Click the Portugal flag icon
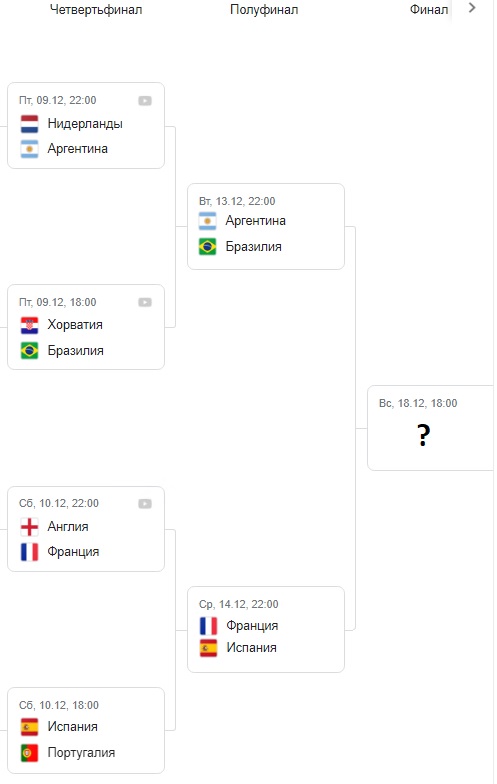The image size is (497, 784). pyautogui.click(x=30, y=752)
